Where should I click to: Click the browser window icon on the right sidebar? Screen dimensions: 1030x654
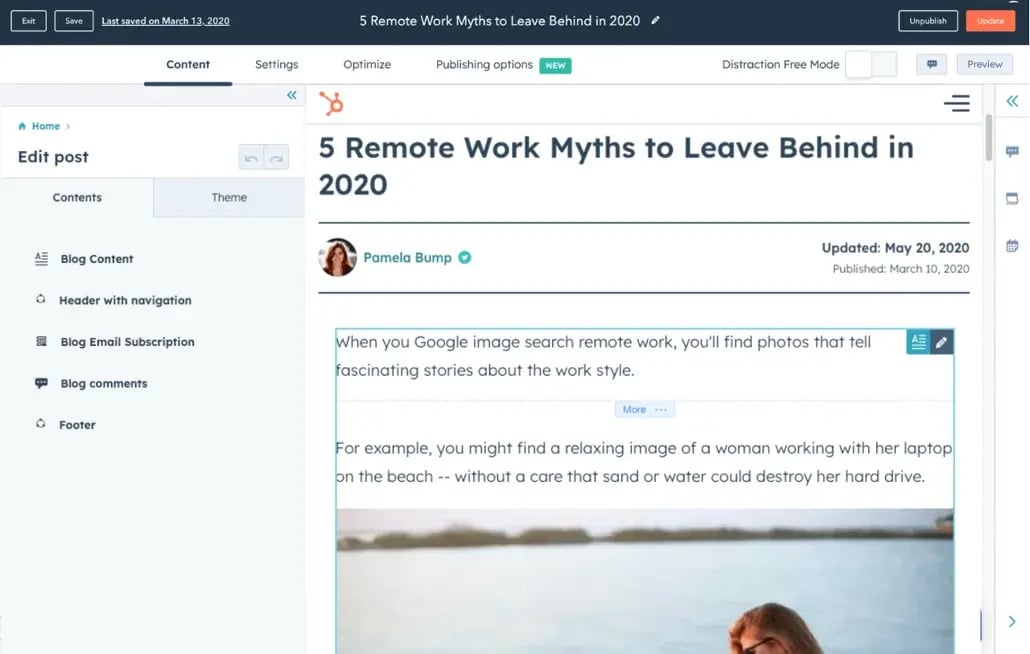click(x=1013, y=198)
